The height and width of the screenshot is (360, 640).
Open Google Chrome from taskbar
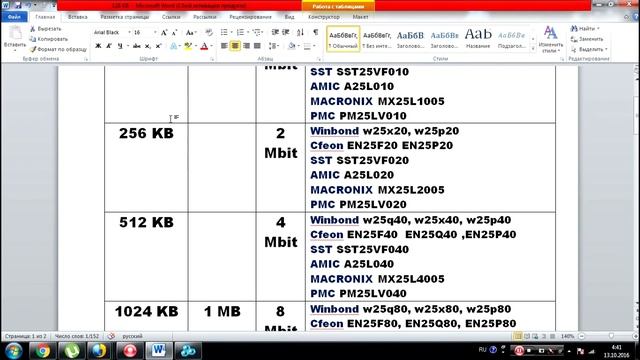point(42,351)
